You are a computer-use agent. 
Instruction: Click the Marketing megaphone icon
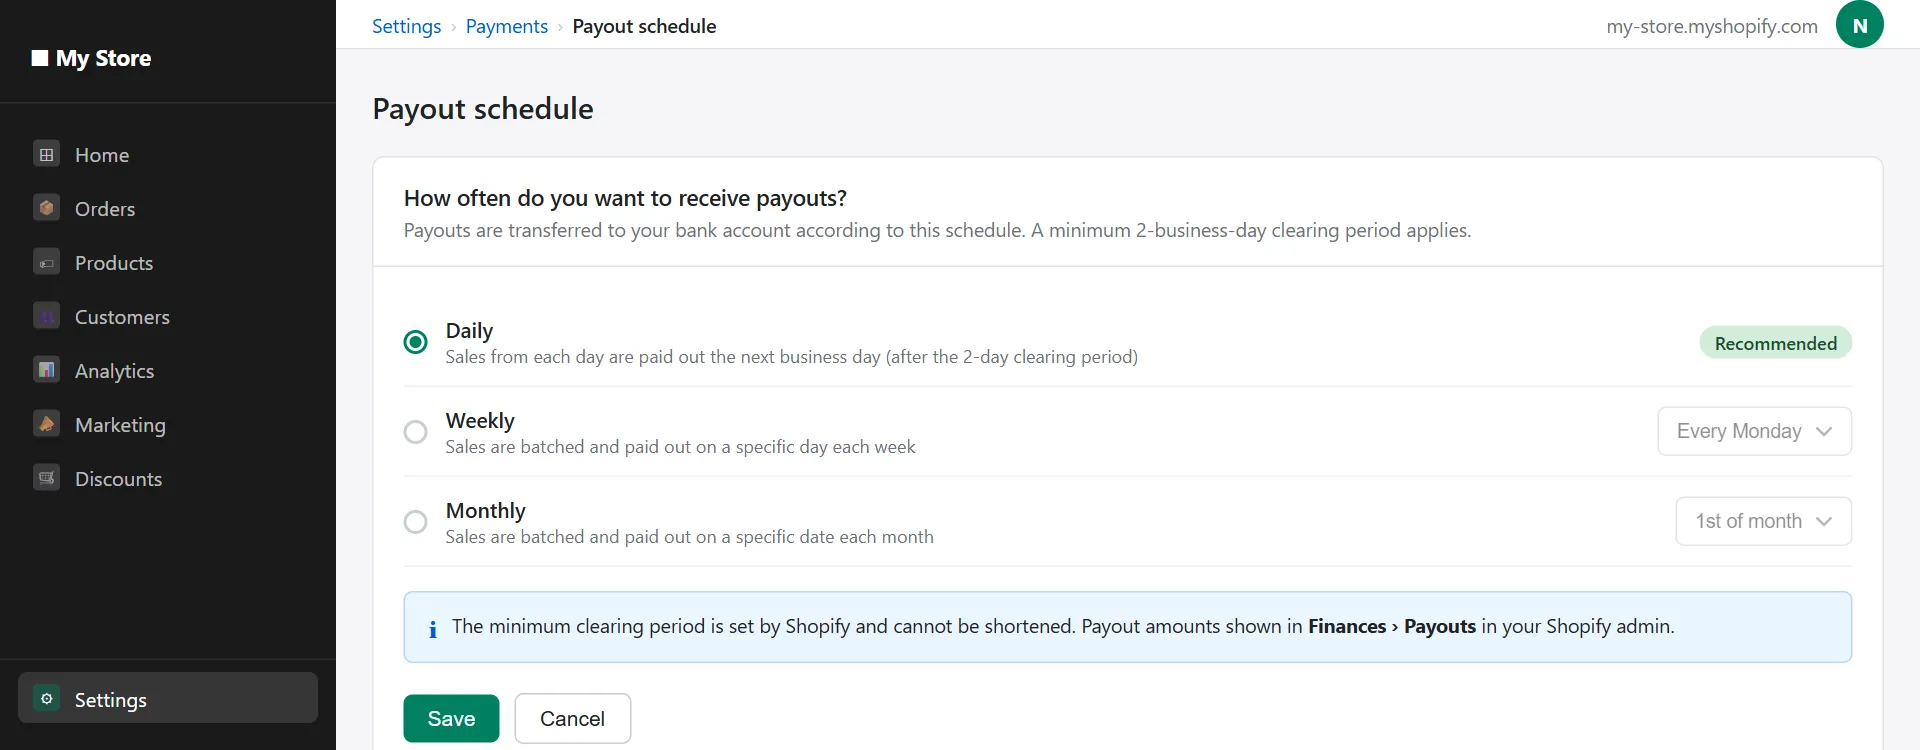click(x=46, y=425)
